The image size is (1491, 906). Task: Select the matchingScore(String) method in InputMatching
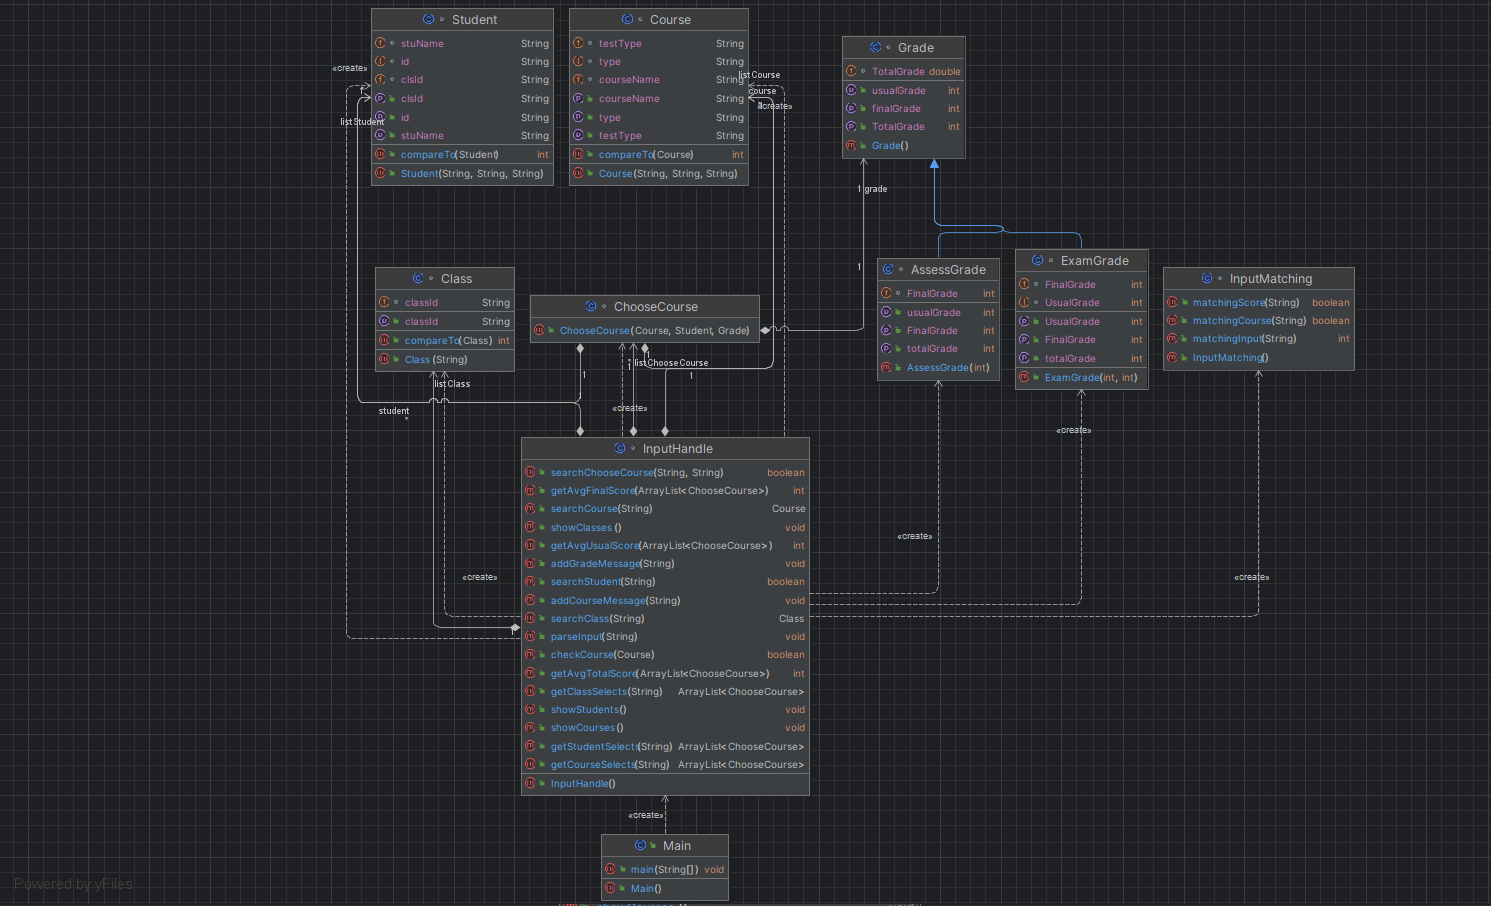(1245, 303)
